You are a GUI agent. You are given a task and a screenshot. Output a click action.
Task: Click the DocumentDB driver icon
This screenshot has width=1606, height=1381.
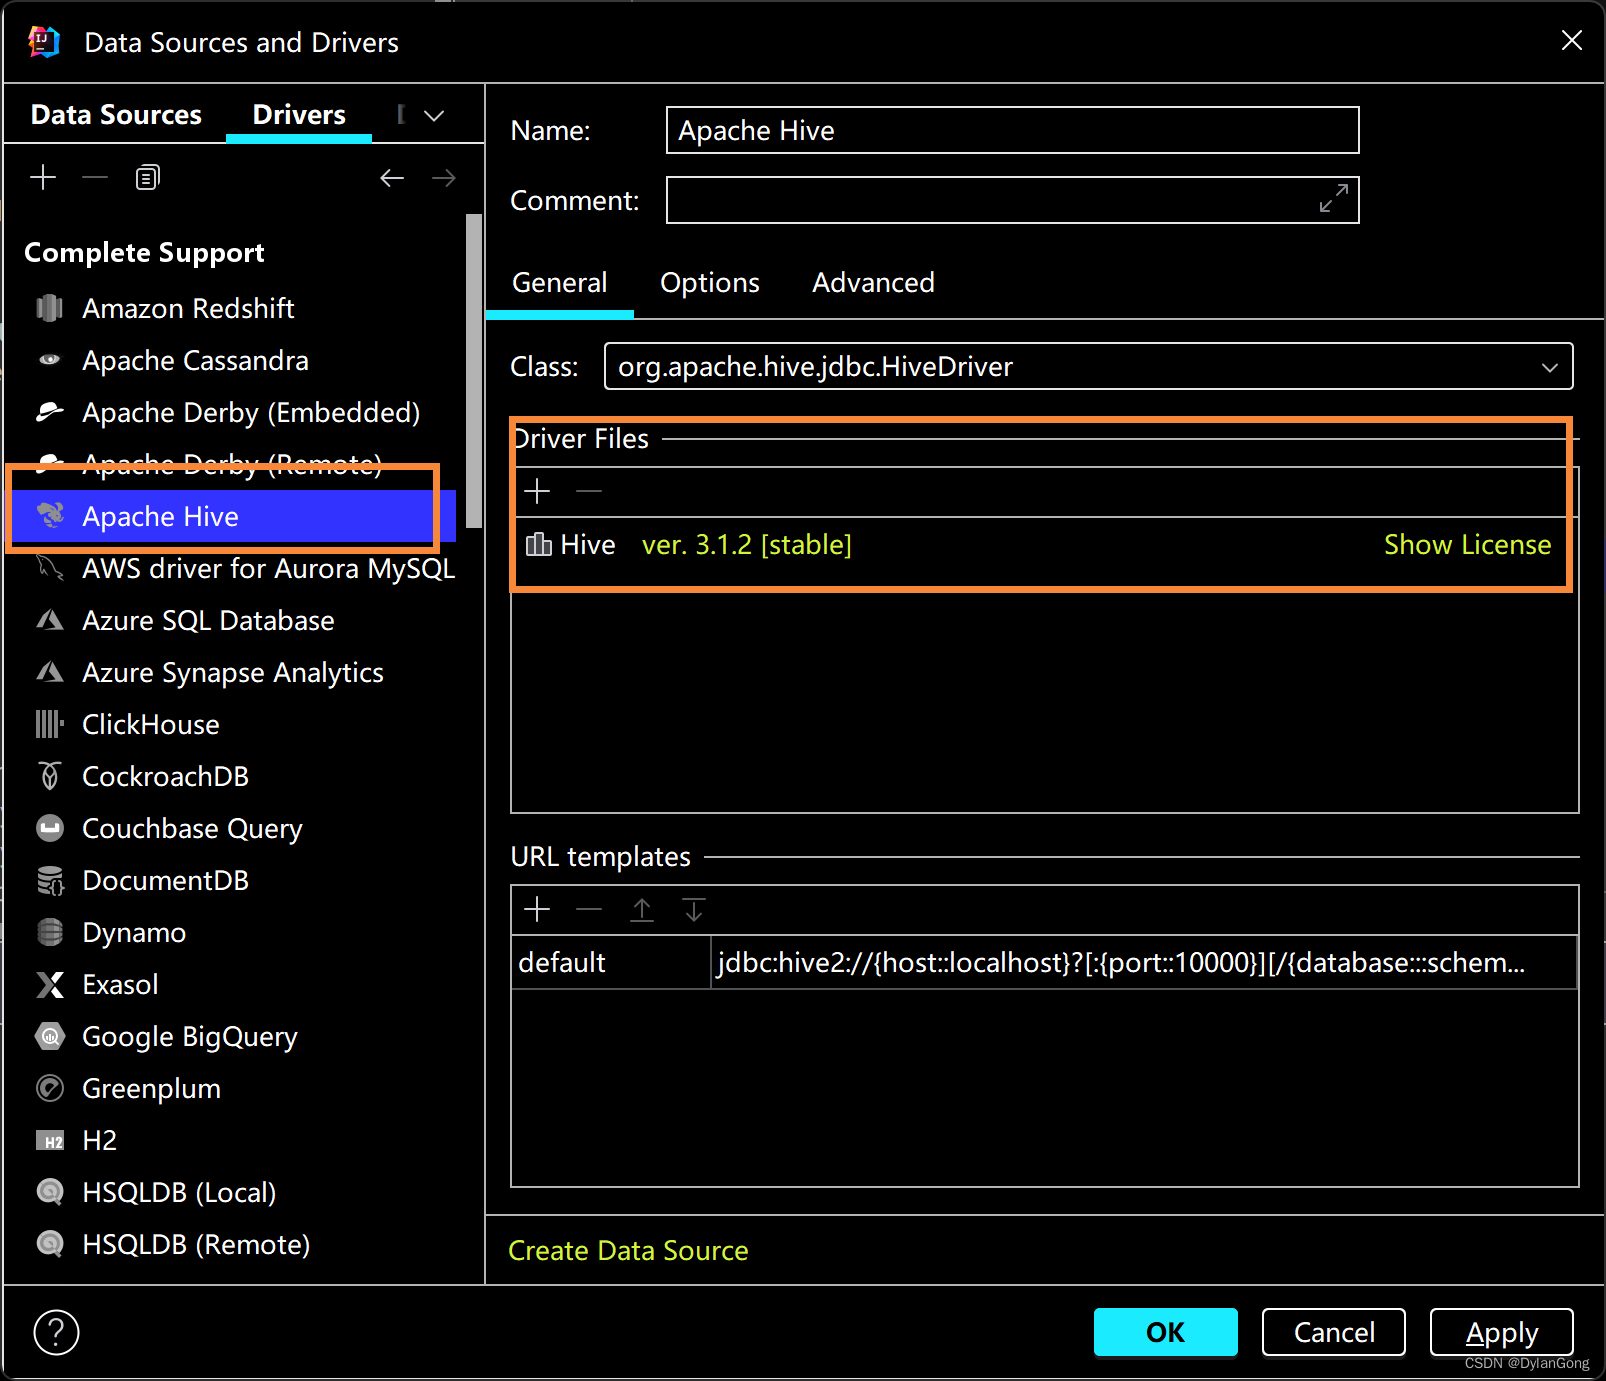click(50, 880)
